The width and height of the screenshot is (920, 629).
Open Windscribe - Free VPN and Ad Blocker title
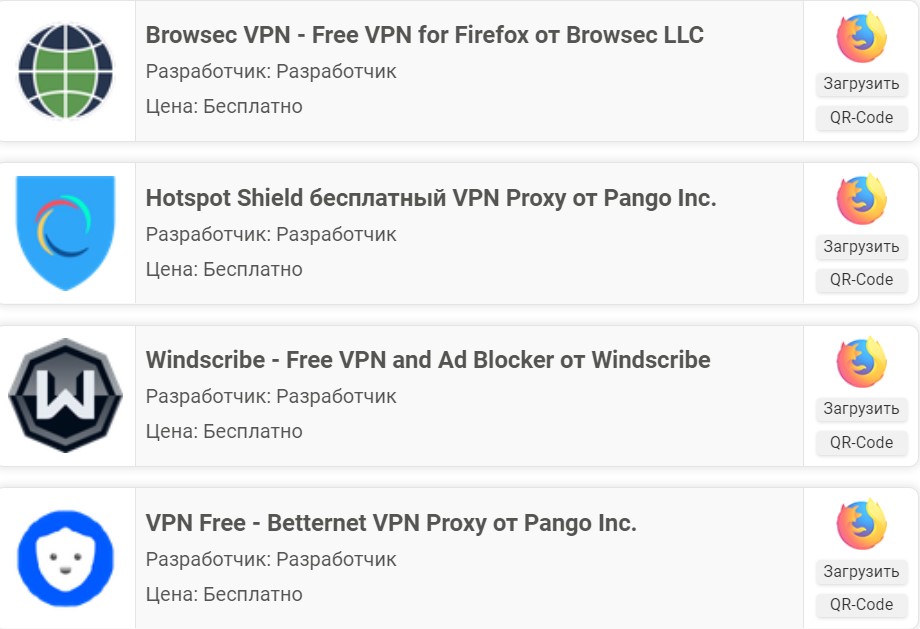point(428,360)
